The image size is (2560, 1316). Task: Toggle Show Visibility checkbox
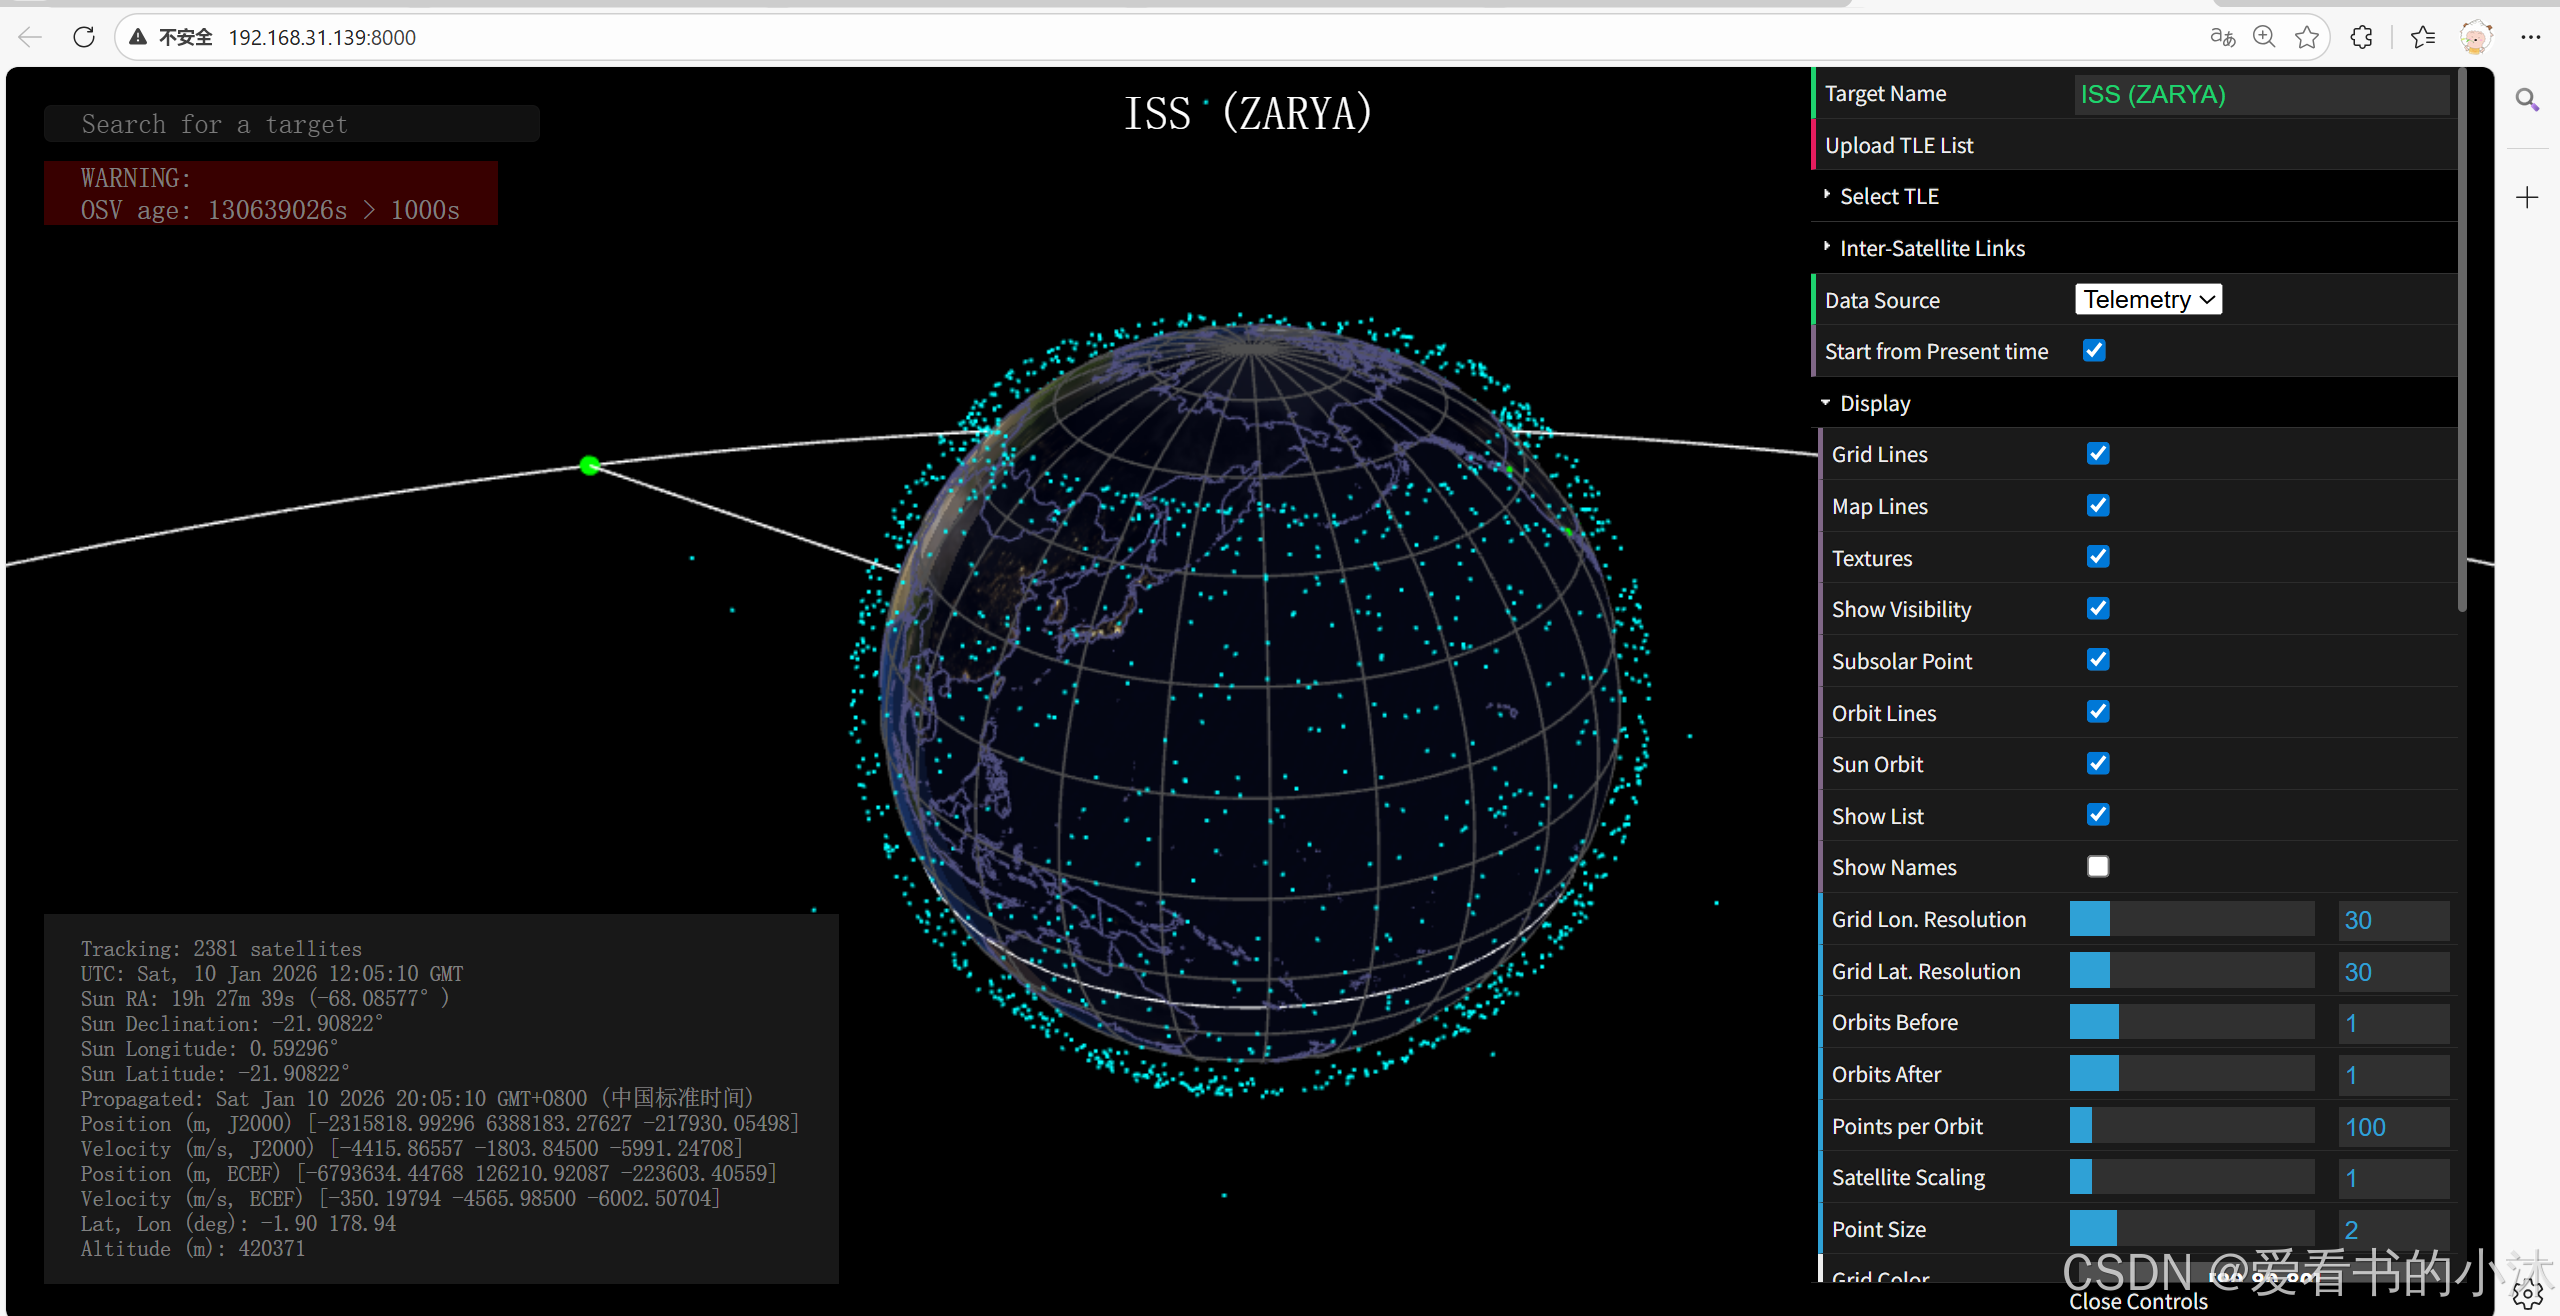(x=2098, y=609)
